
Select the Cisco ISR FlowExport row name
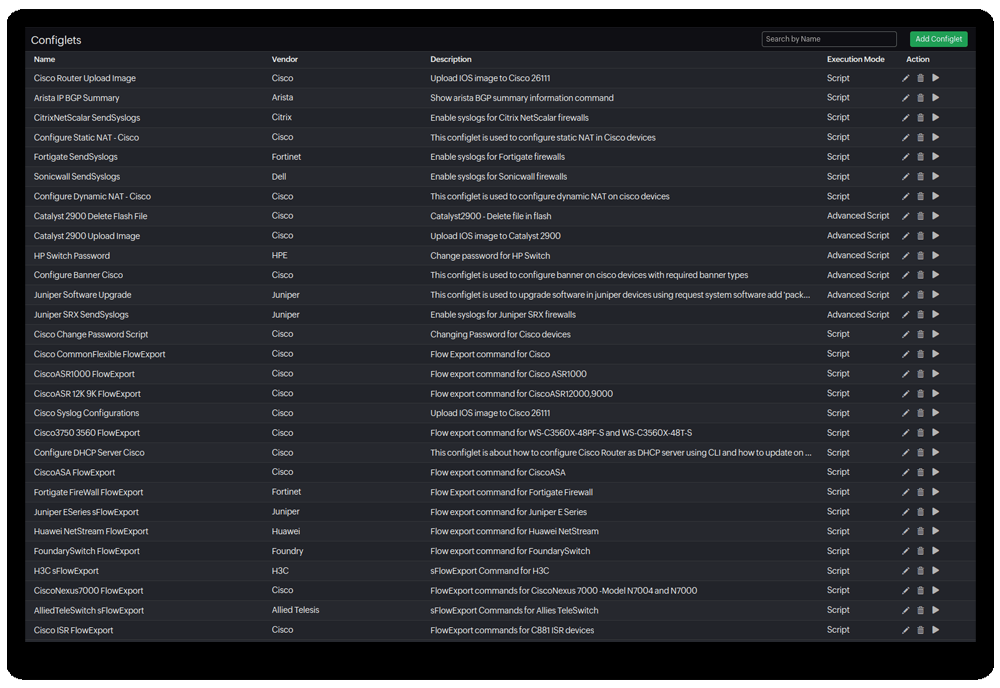[x=73, y=630]
